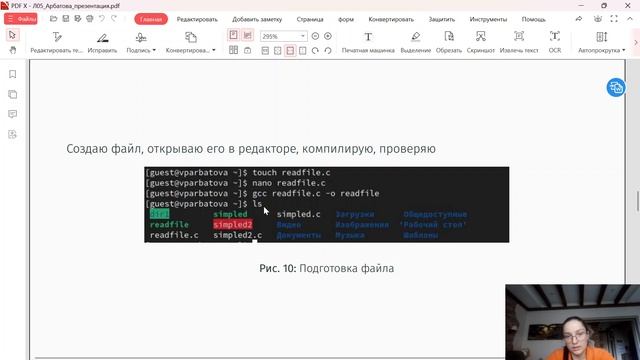640x360 pixels.
Task: Click the terminal screenshot image in the document
Action: click(327, 204)
